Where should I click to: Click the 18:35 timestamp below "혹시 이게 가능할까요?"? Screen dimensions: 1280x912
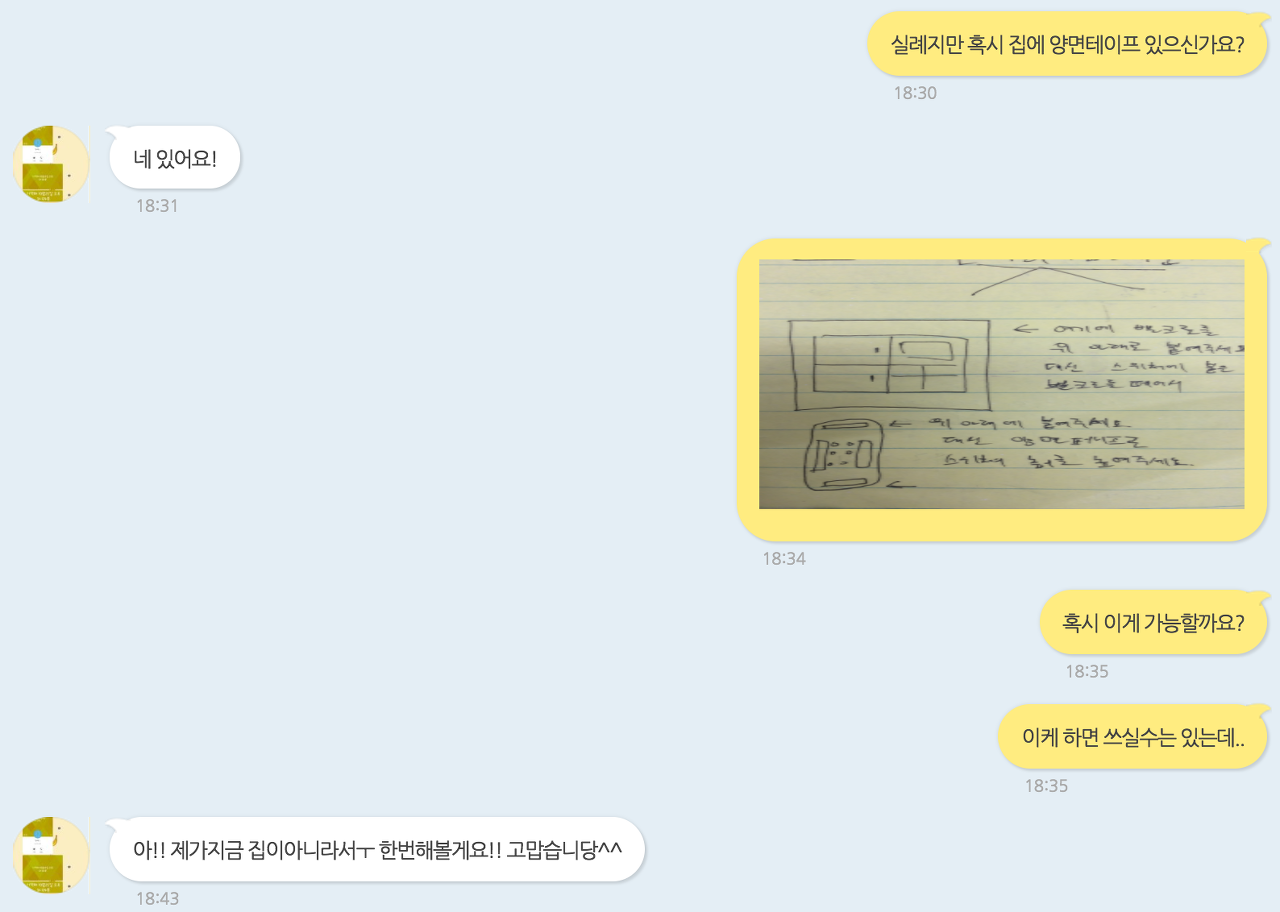point(1087,672)
